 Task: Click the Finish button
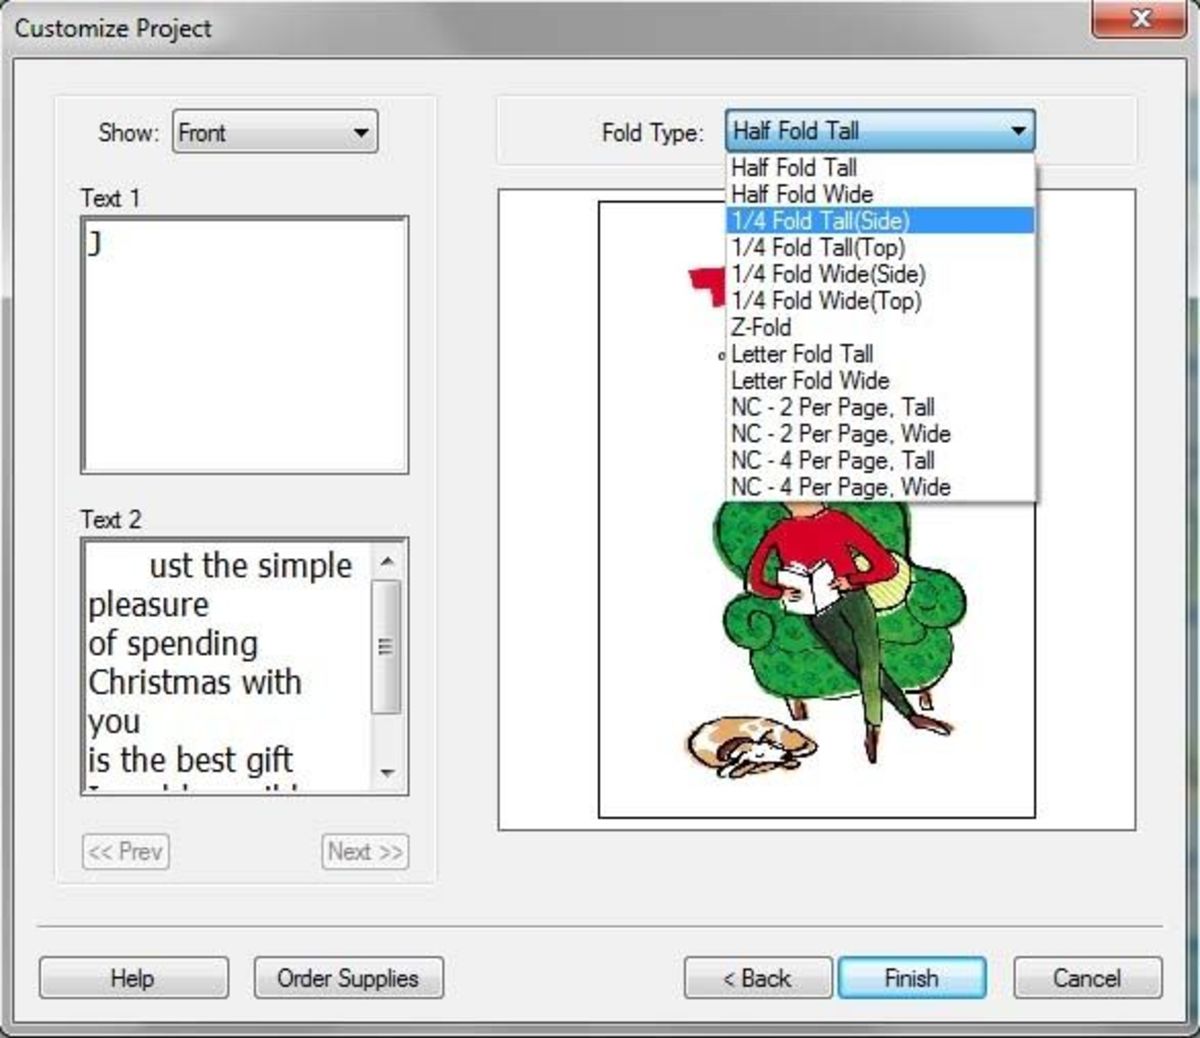910,978
